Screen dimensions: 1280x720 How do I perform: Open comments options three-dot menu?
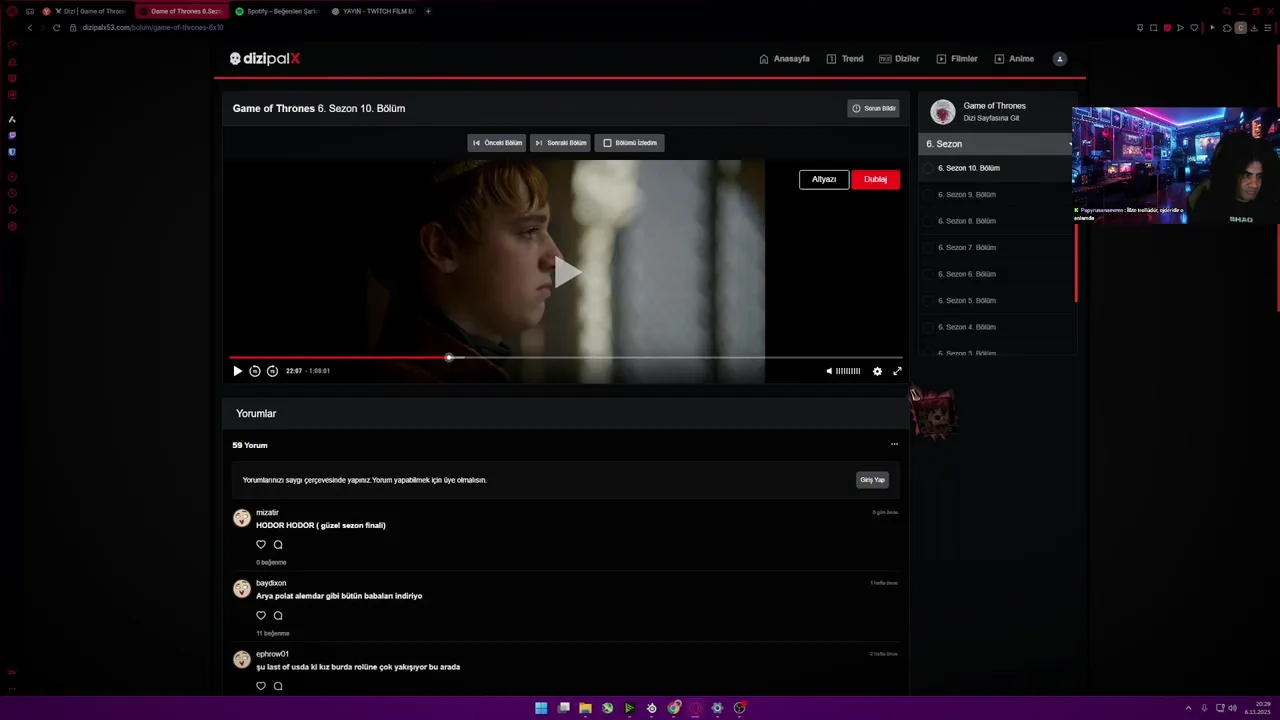(894, 444)
